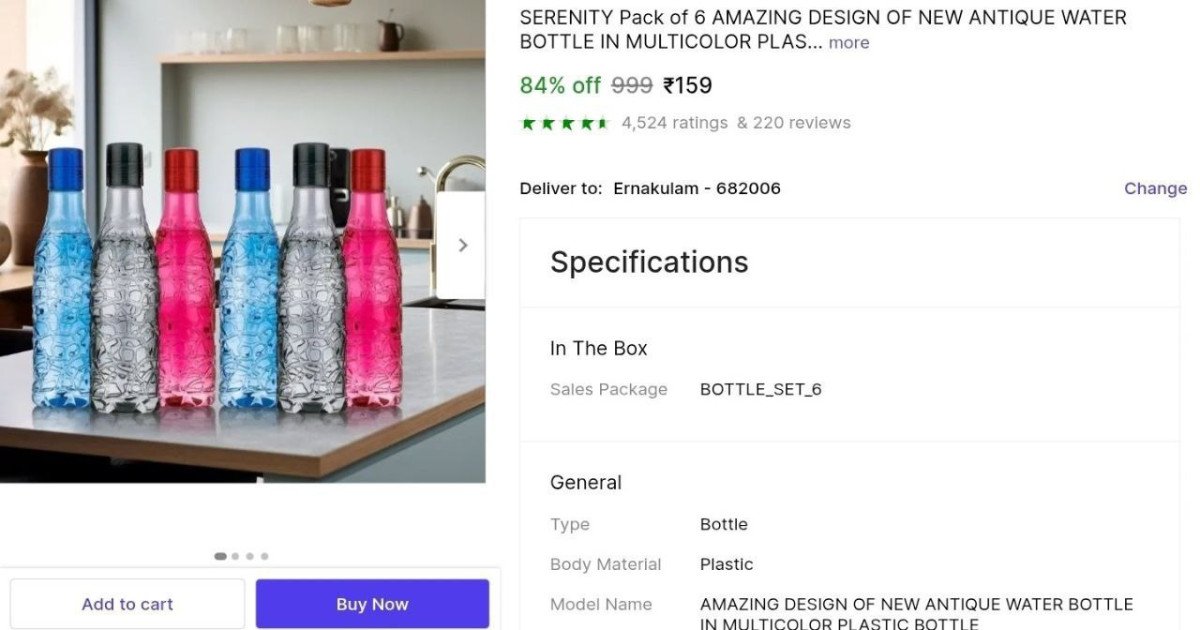Click the Ernakulam - 682006 delivery pincode
1200x630 pixels.
point(697,188)
